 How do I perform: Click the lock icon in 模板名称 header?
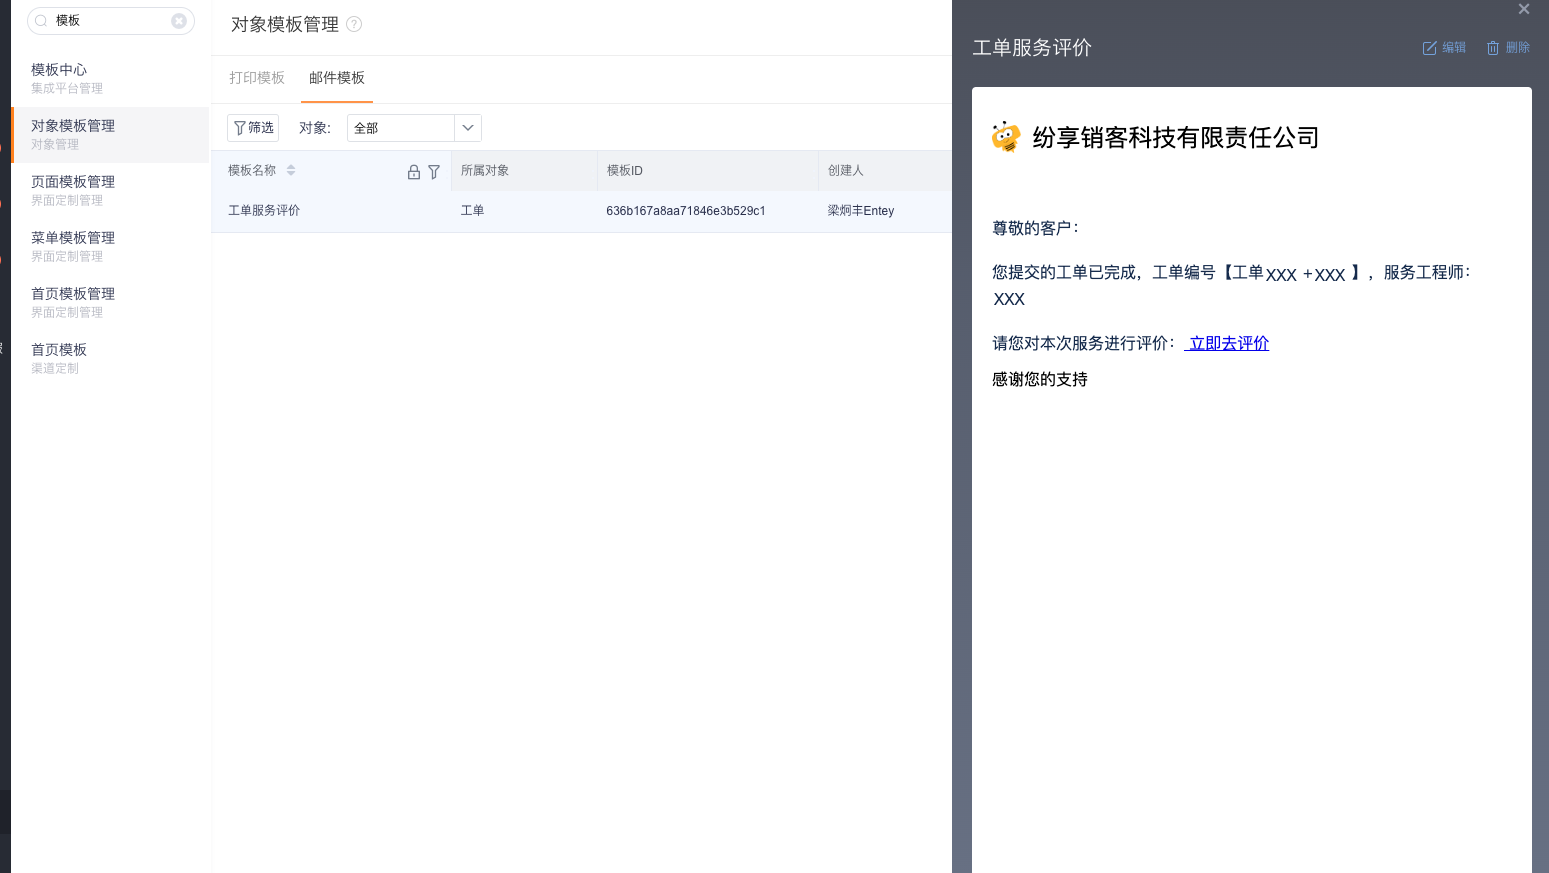(x=414, y=172)
